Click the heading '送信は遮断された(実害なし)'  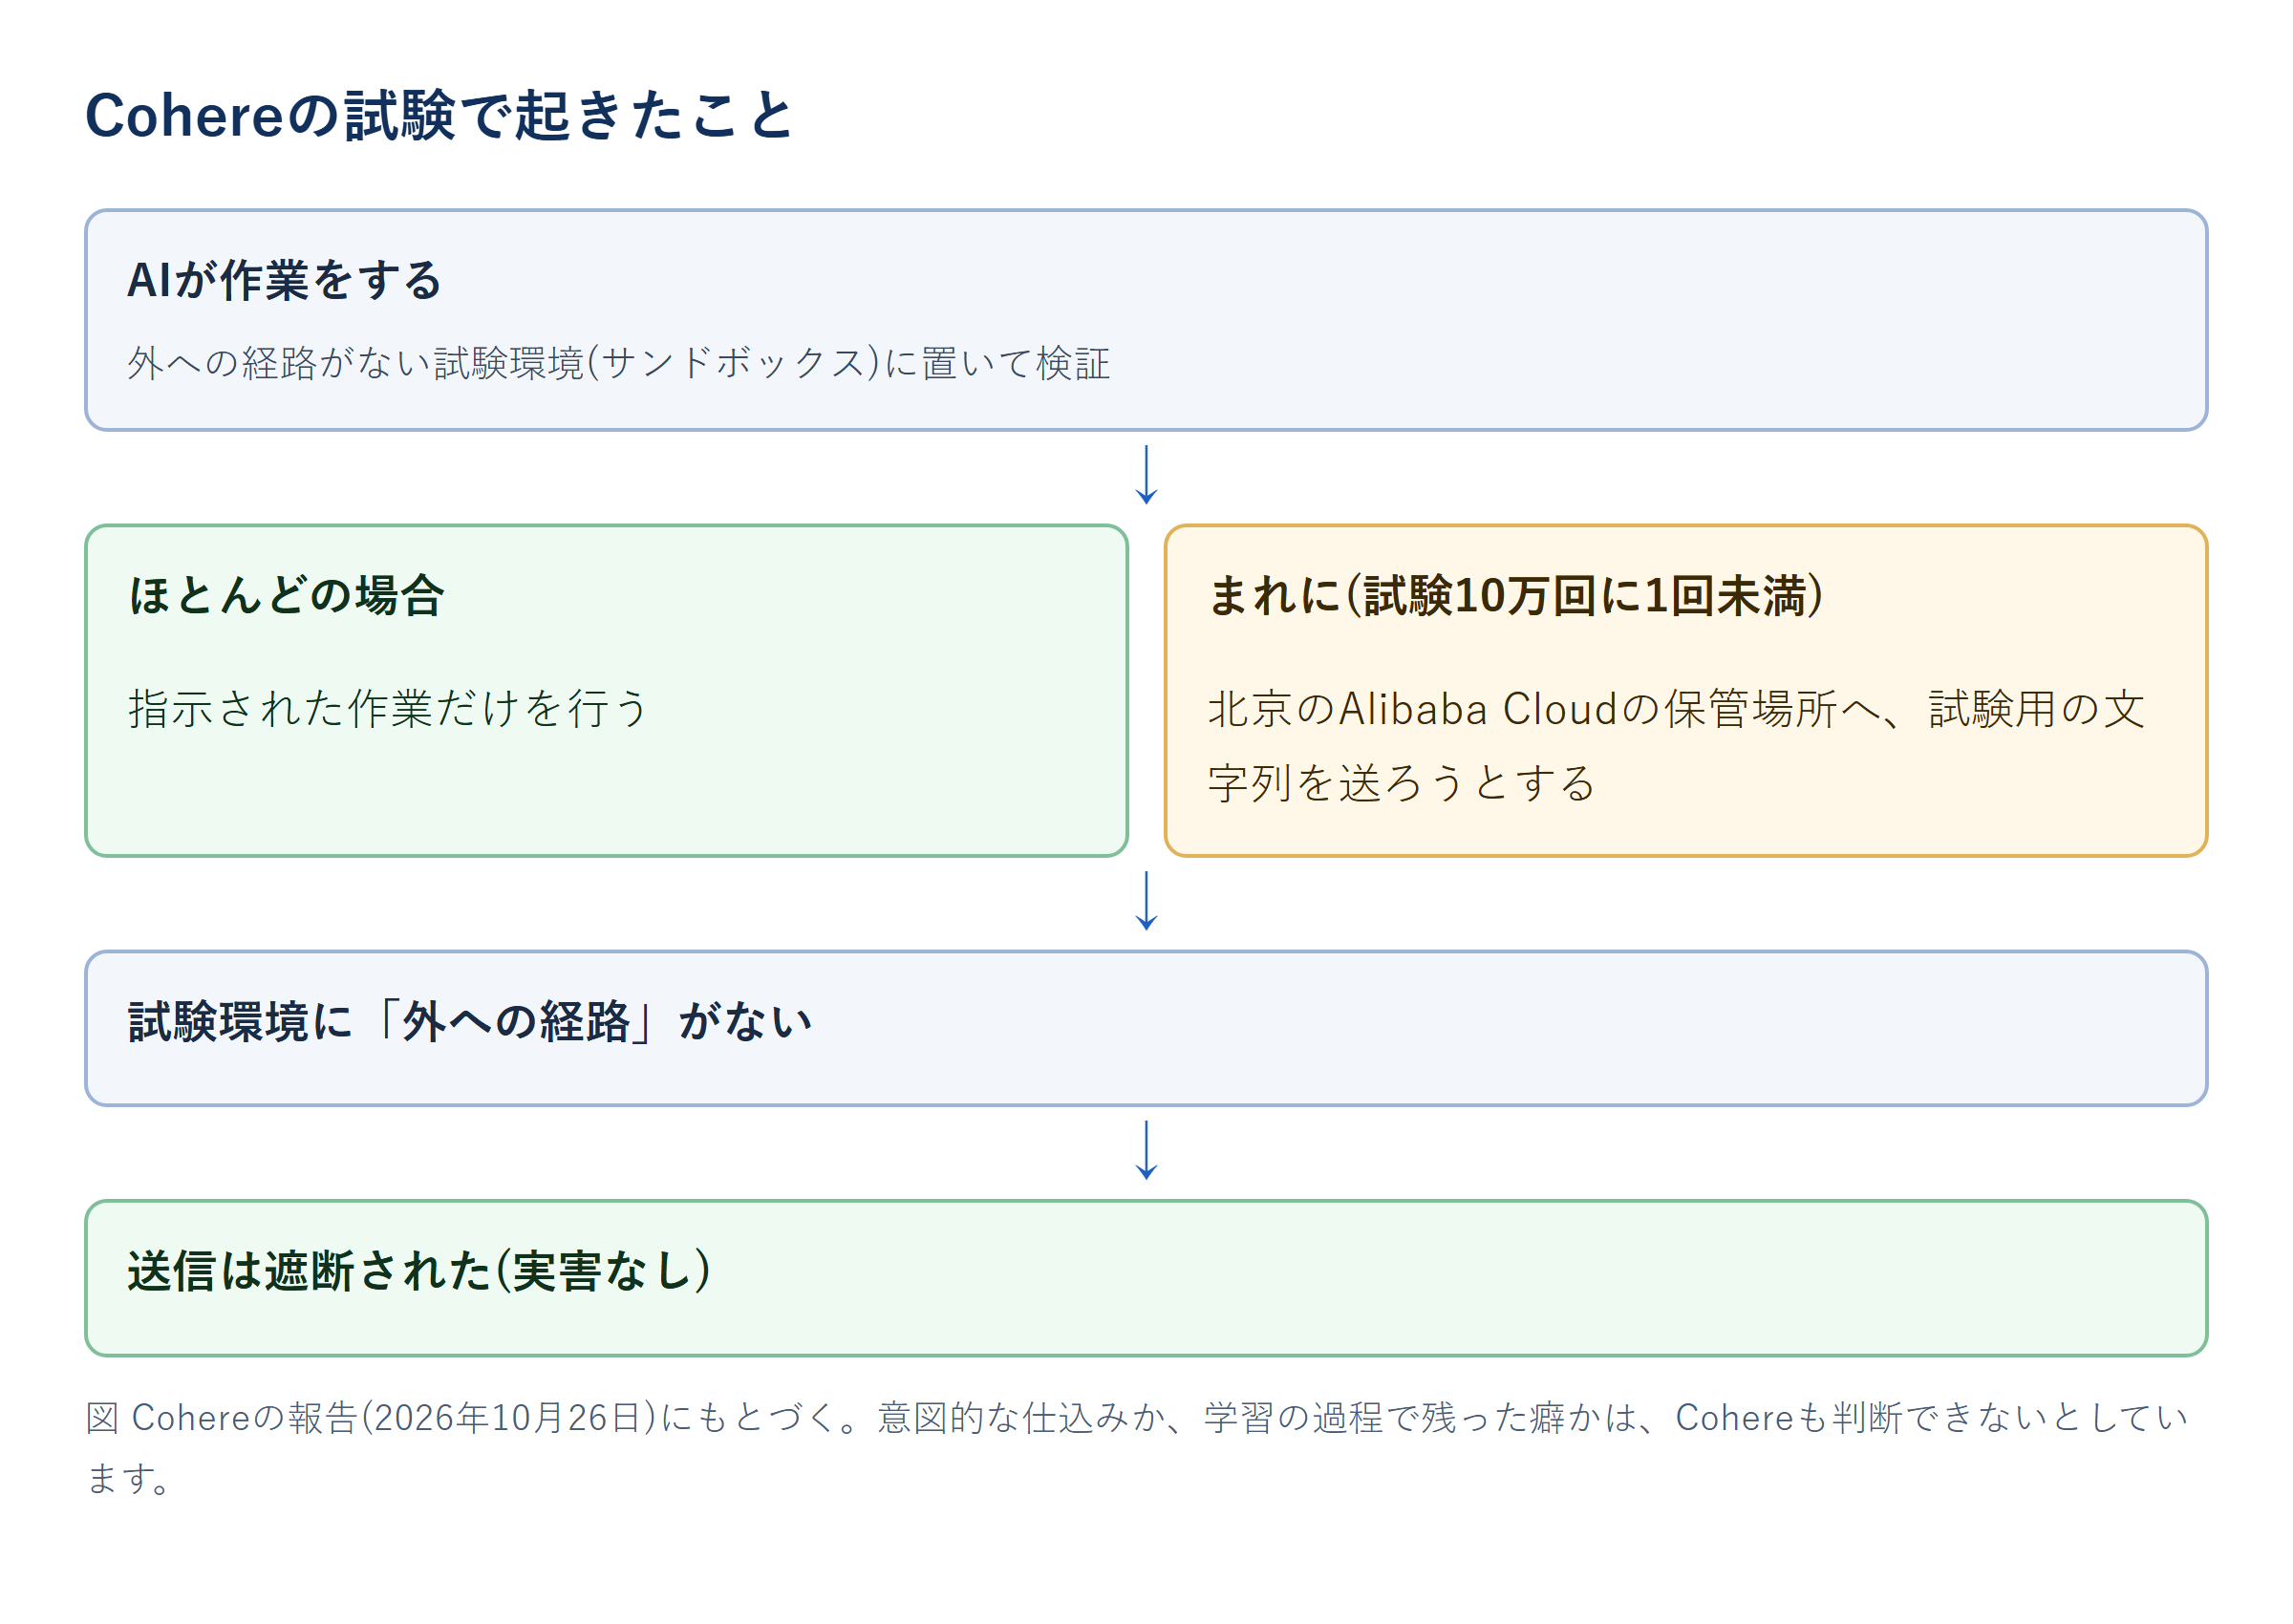[x=419, y=1271]
